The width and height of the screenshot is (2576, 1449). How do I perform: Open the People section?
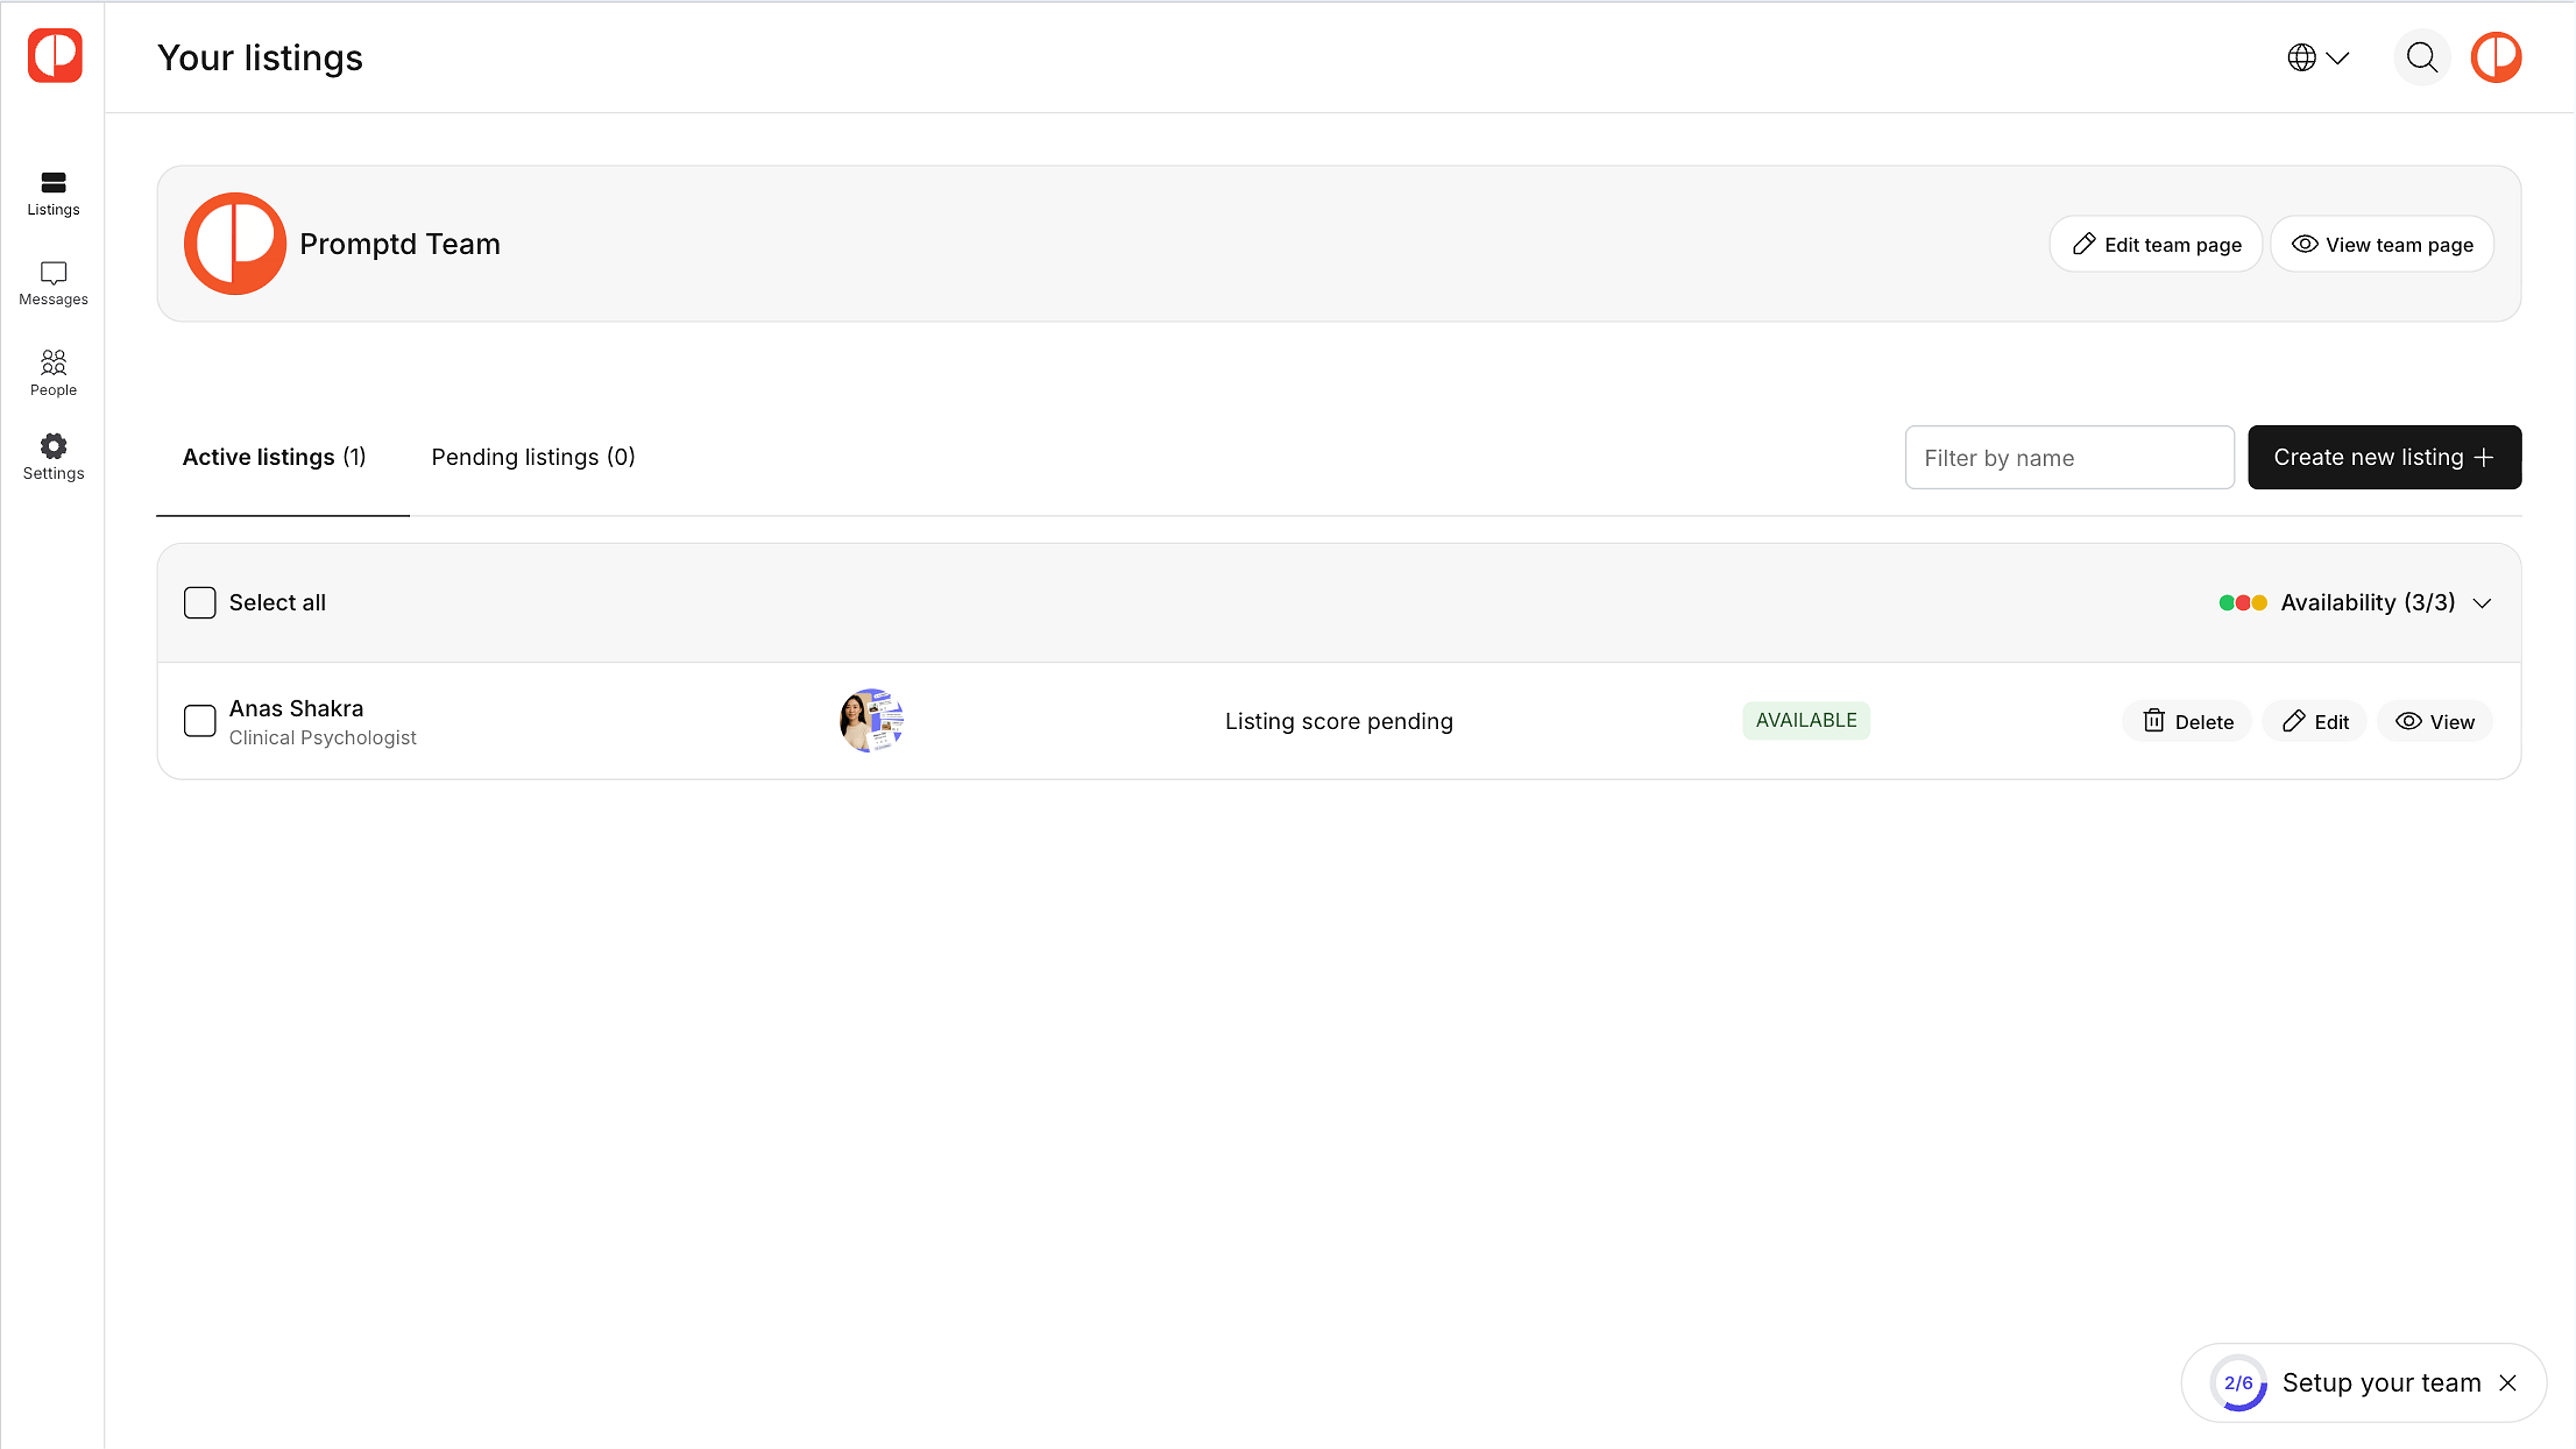pos(53,373)
